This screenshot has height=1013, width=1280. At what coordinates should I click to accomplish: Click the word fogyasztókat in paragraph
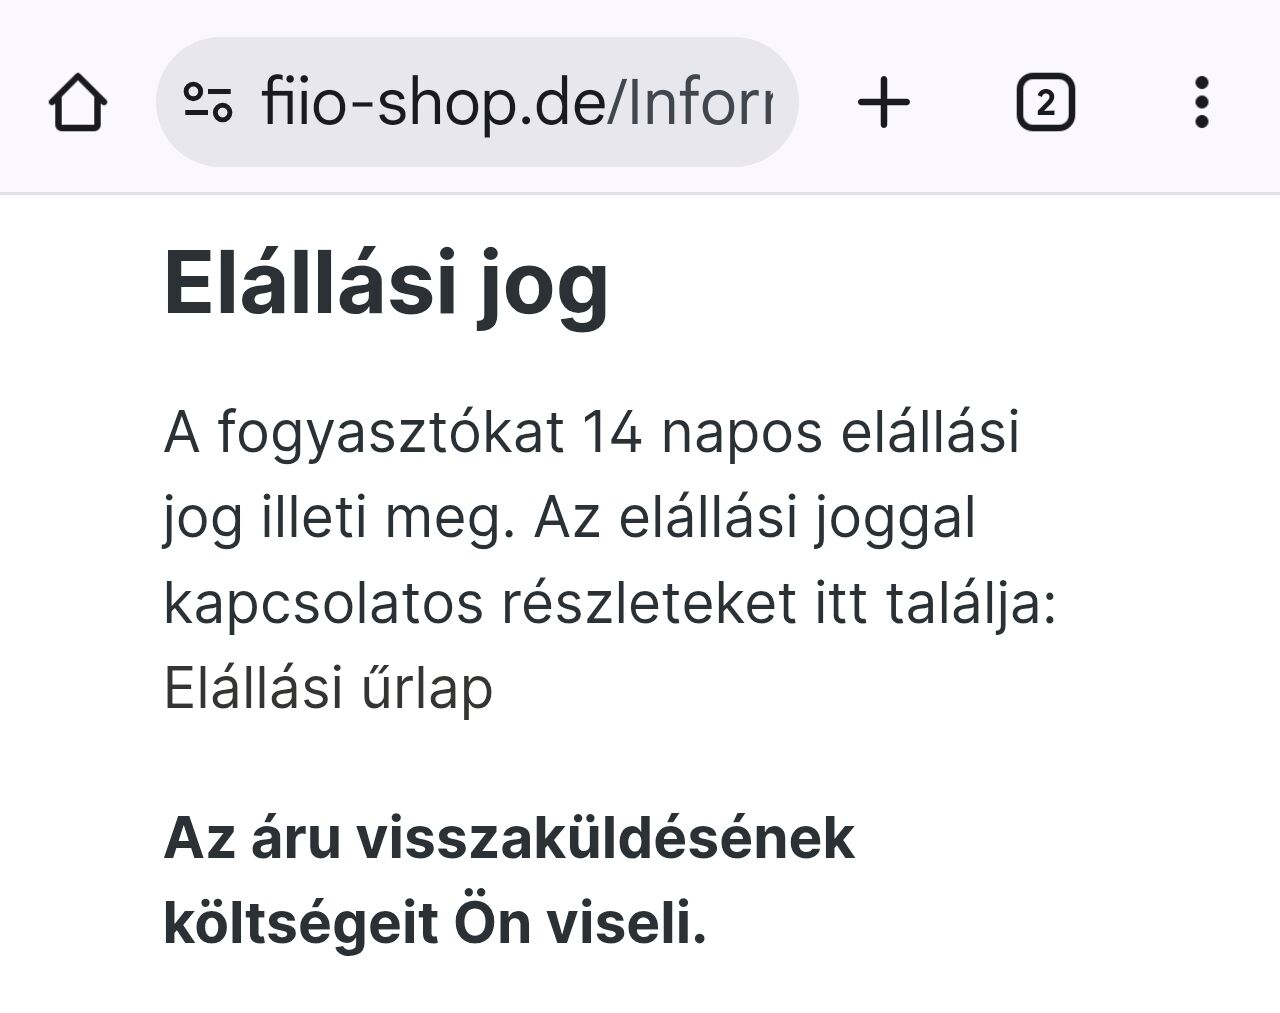pyautogui.click(x=390, y=433)
